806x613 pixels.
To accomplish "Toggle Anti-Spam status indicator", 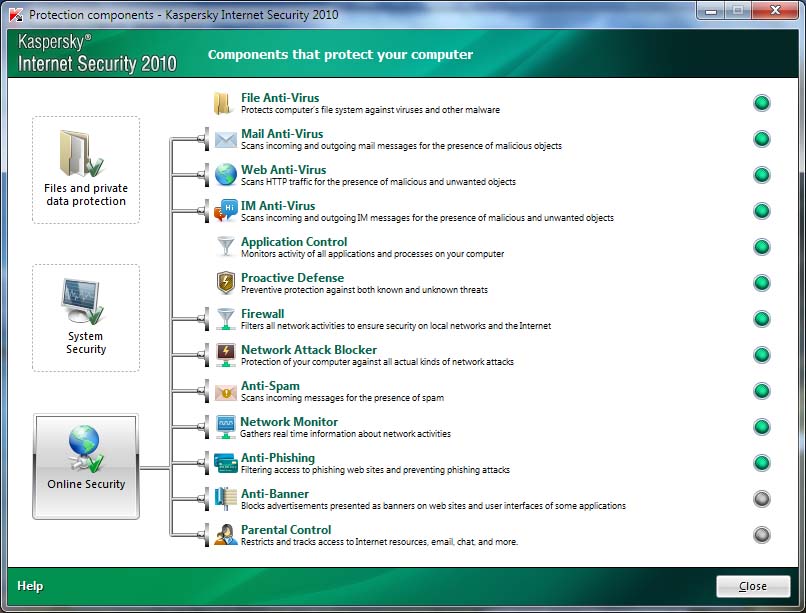I will [x=762, y=391].
